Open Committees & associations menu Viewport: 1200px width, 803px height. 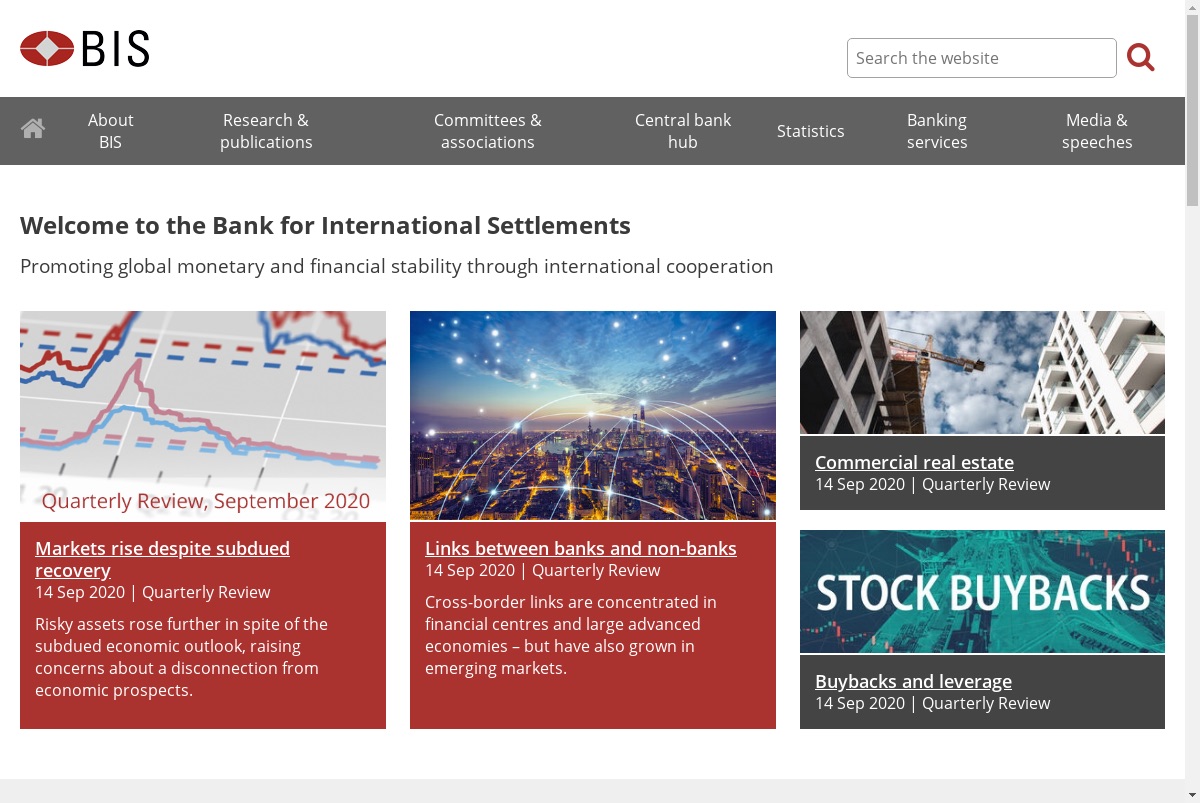tap(488, 131)
